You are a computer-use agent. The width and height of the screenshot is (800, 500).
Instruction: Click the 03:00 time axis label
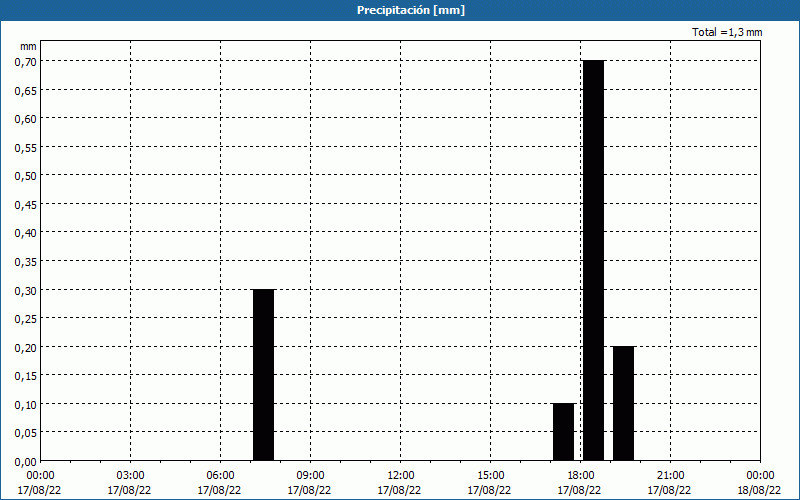click(130, 476)
